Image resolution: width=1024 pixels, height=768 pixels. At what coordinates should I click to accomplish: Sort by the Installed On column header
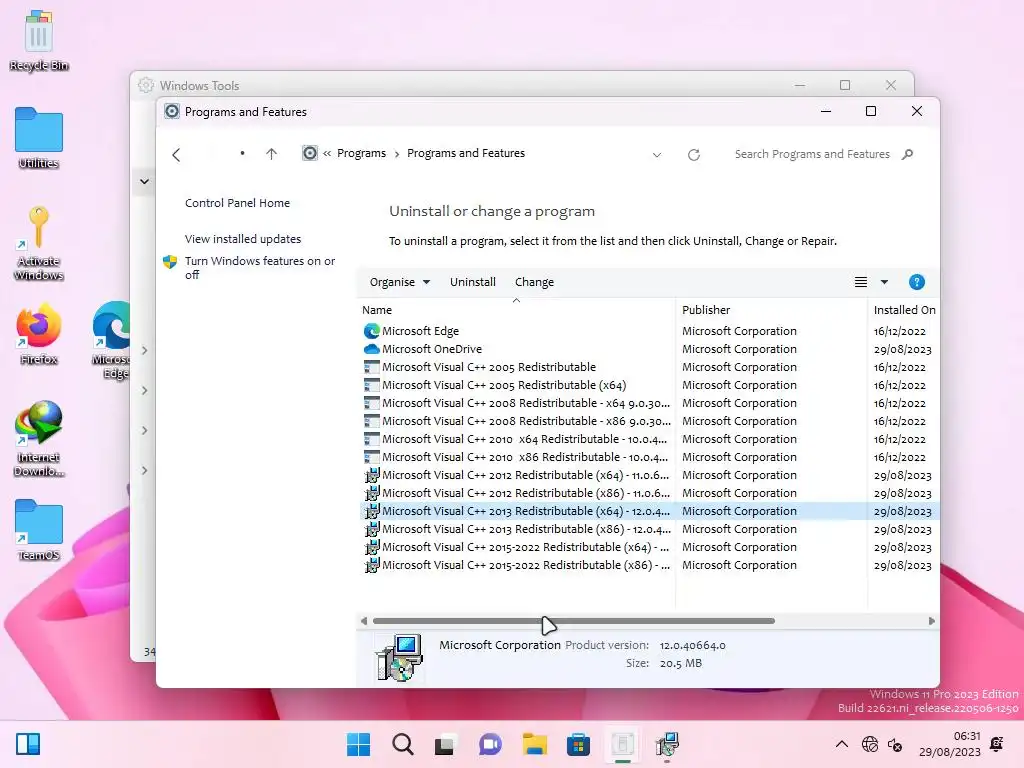(x=904, y=310)
